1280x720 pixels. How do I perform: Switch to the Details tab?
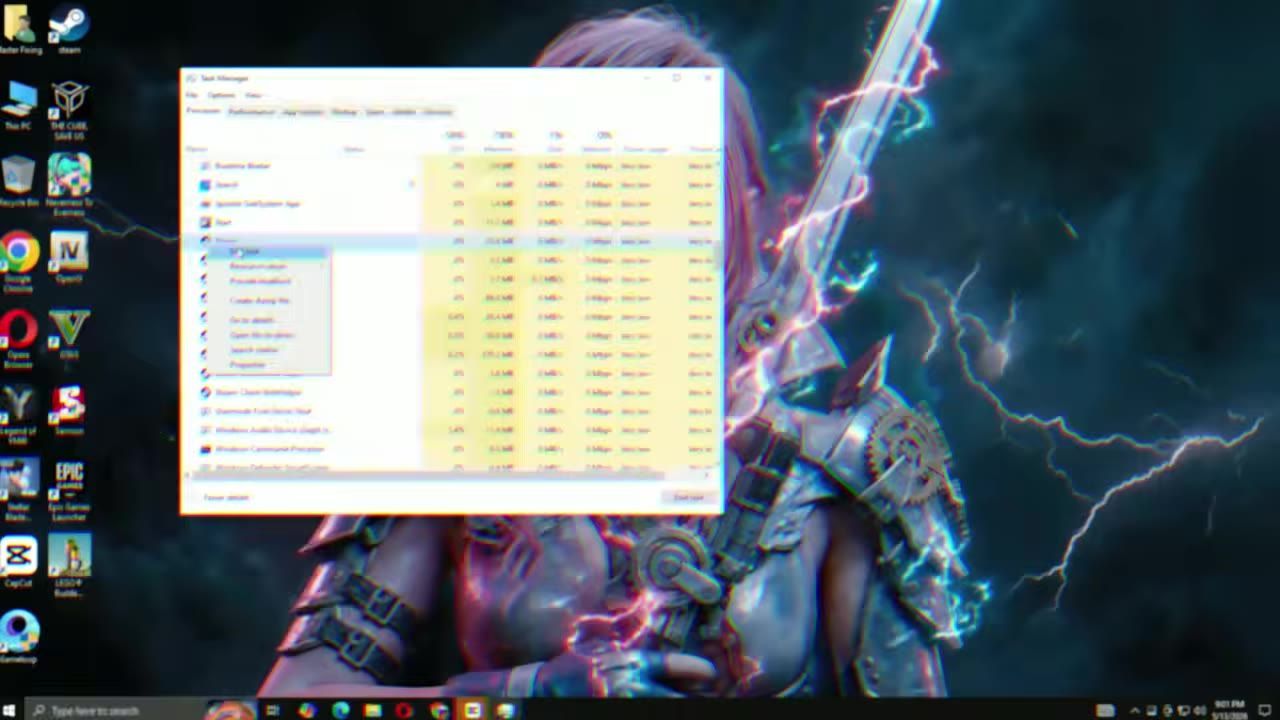tap(404, 111)
